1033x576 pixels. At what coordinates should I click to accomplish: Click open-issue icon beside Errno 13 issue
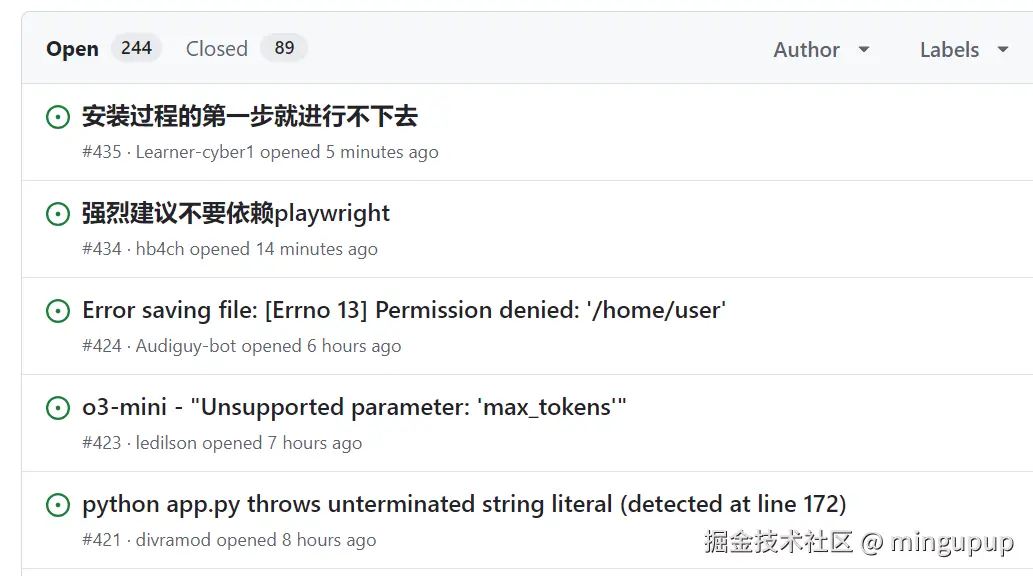58,311
